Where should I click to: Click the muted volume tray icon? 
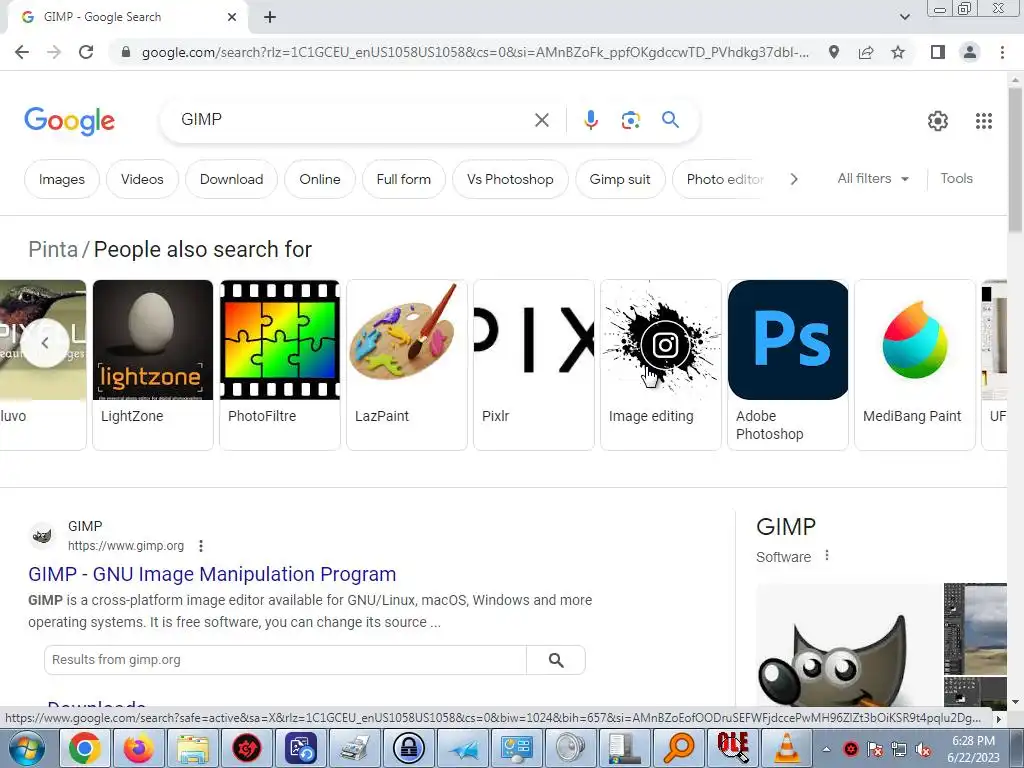point(923,750)
